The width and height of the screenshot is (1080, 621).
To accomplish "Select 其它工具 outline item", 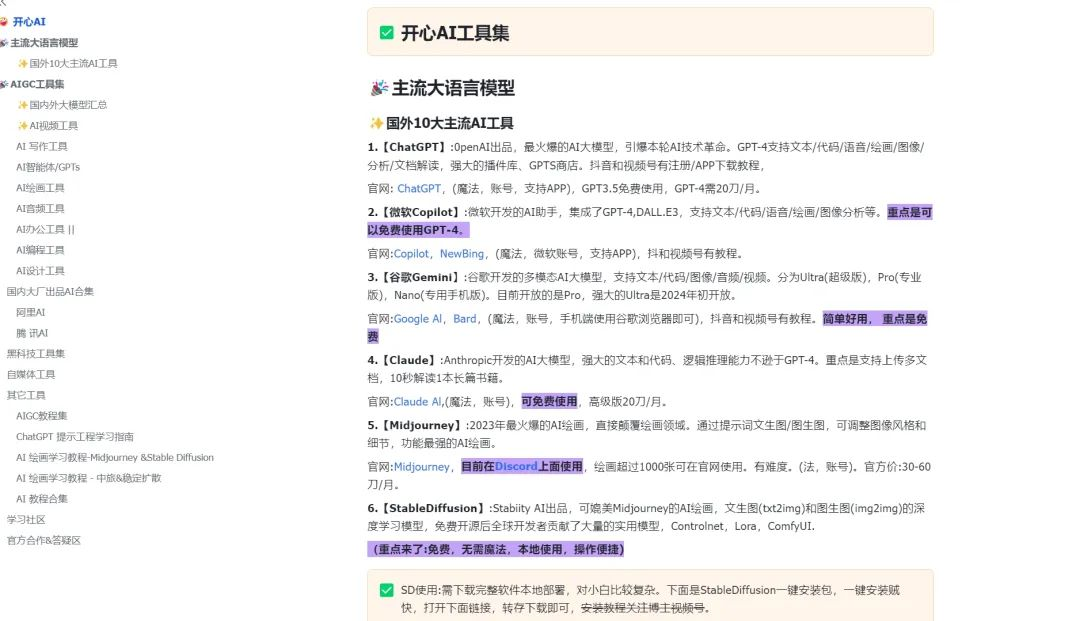I will [25, 394].
